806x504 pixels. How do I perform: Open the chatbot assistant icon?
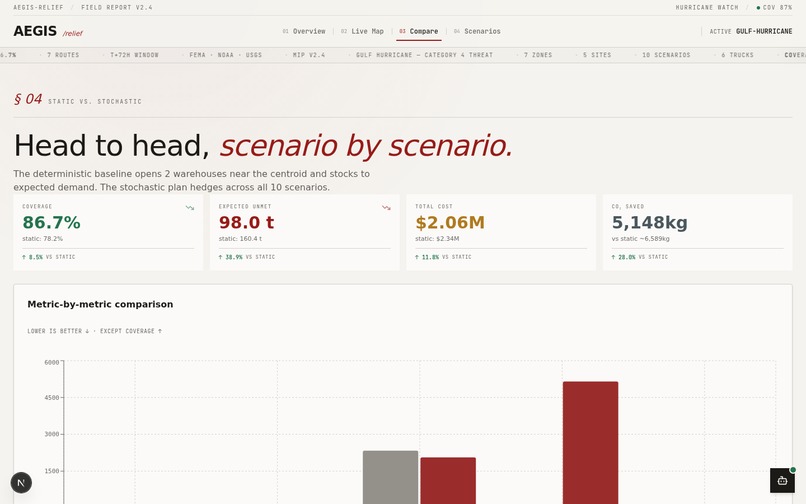[x=782, y=480]
